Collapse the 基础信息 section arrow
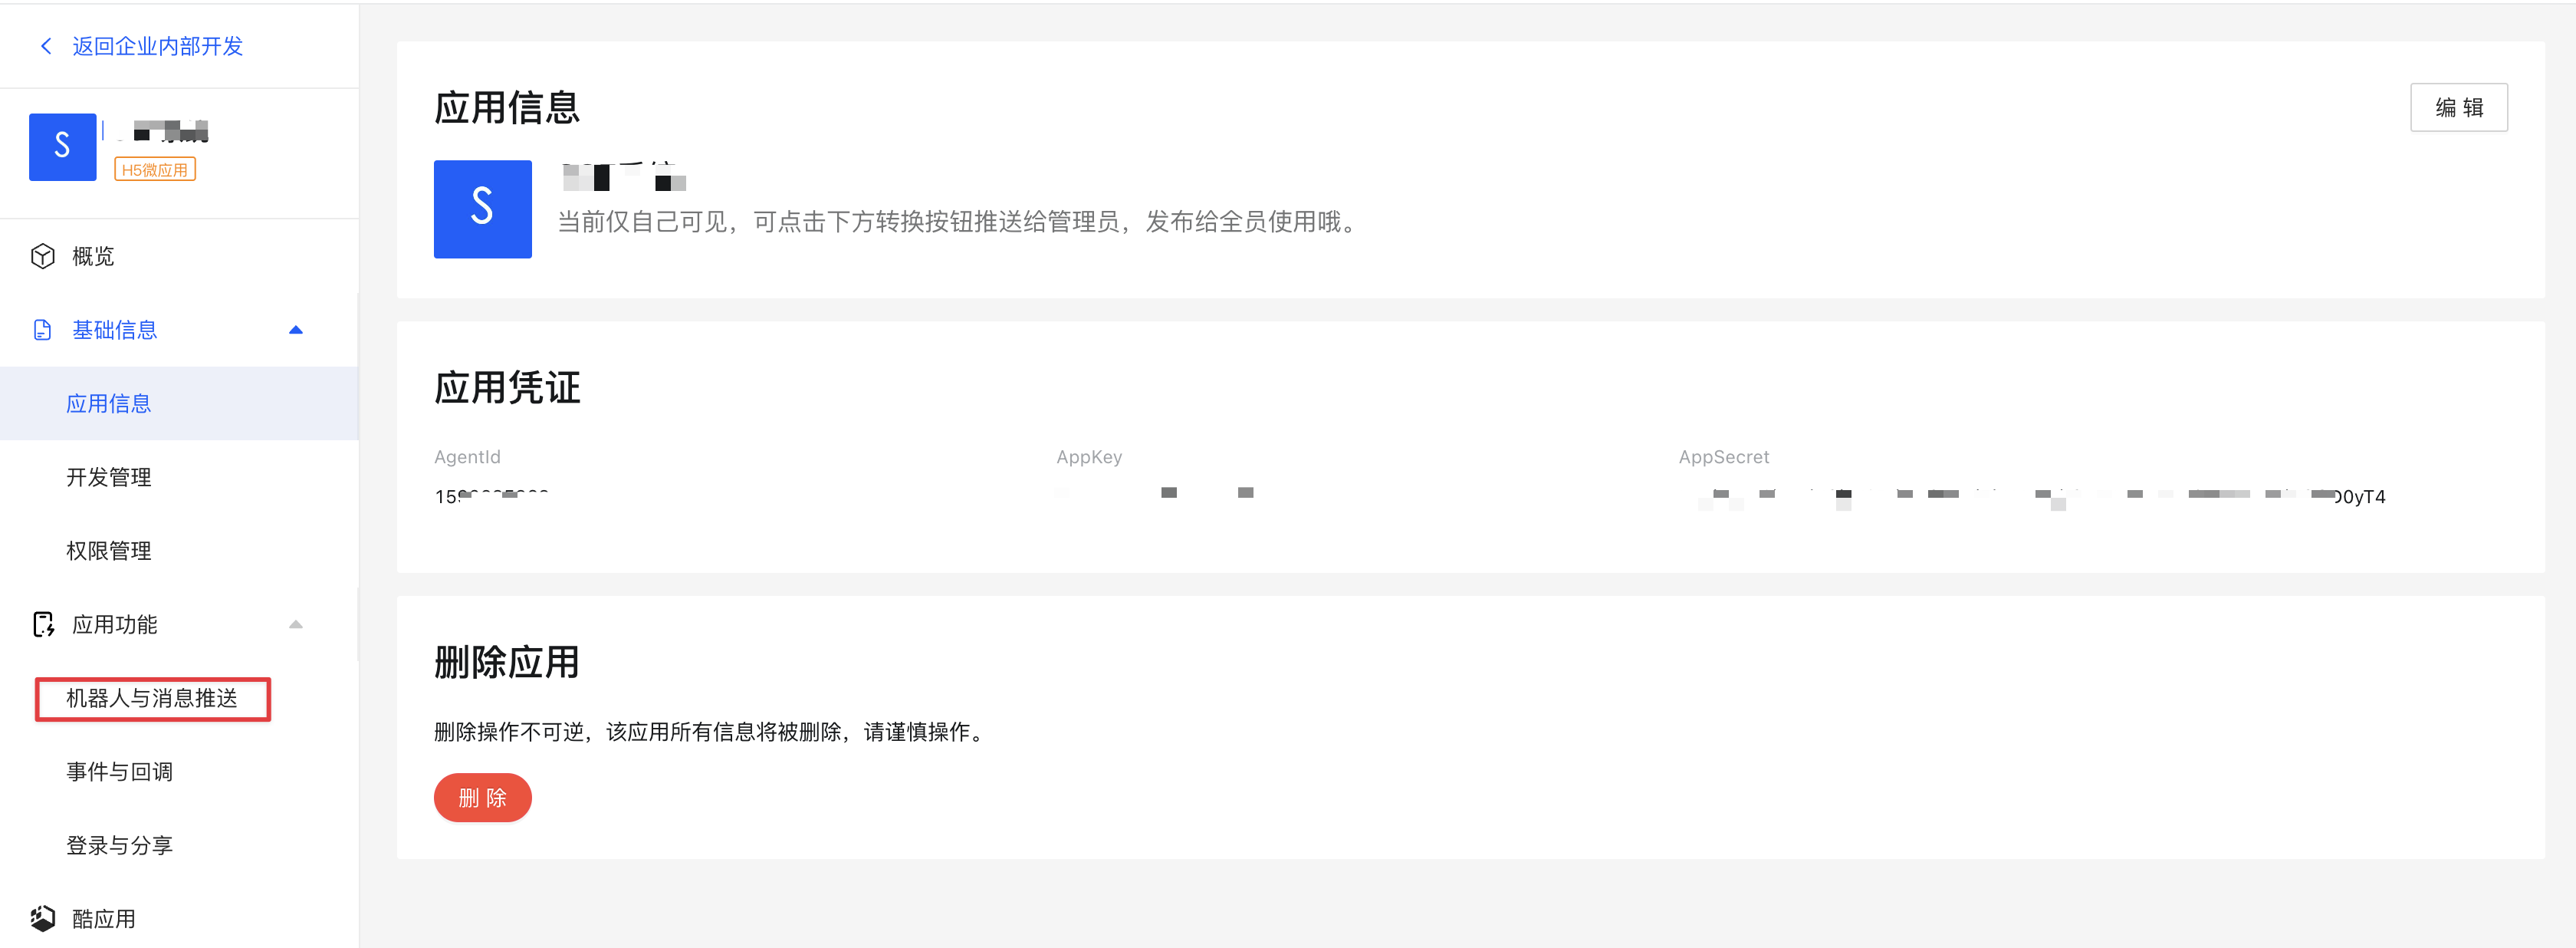 click(295, 330)
